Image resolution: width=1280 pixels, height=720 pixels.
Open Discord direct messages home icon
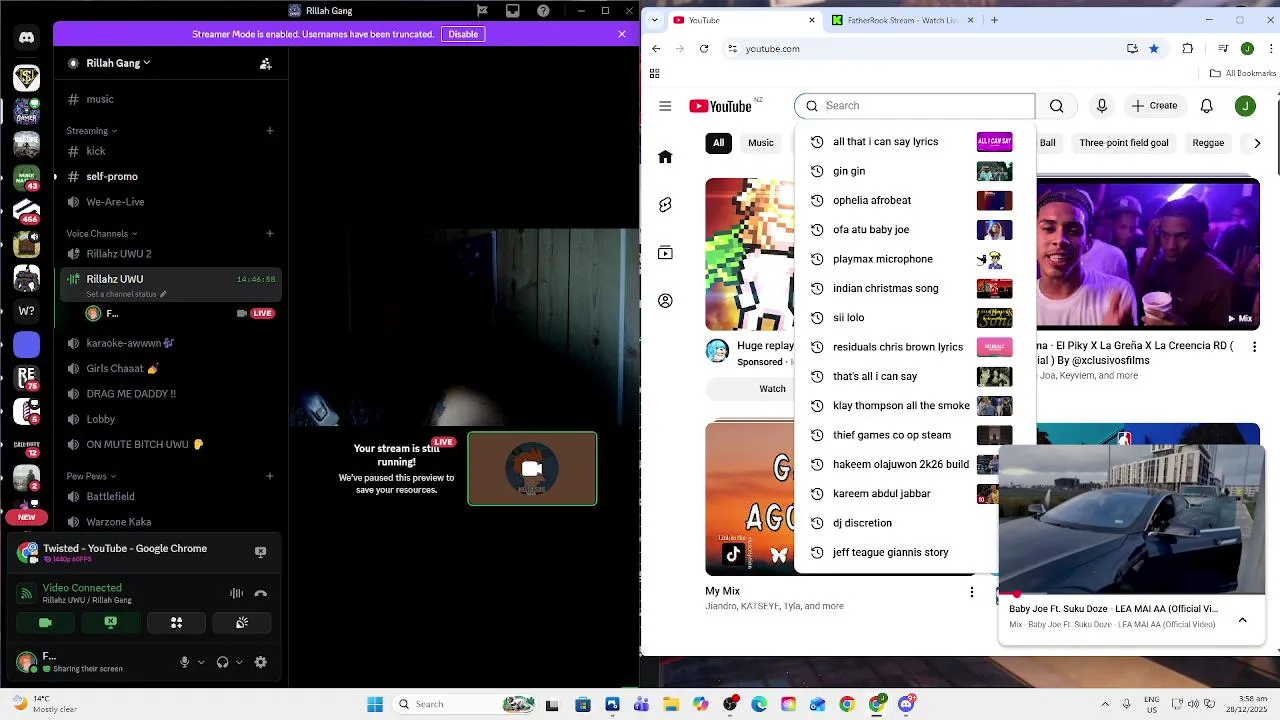27,38
